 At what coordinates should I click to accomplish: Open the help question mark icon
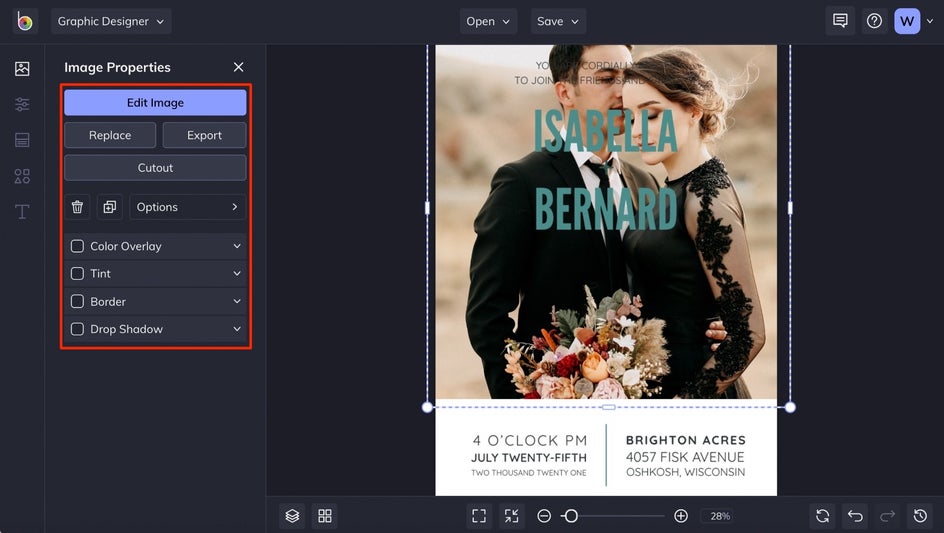point(874,21)
